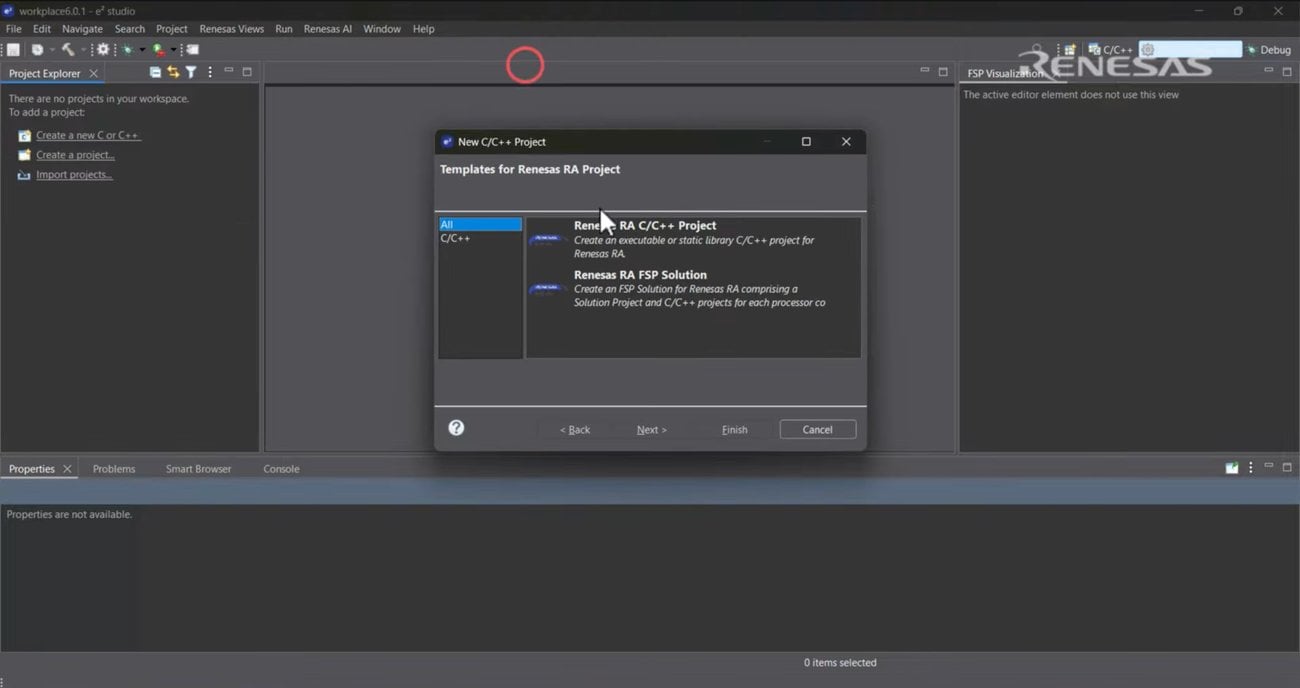
Task: Click icon next to 'Create a project...'
Action: point(24,155)
